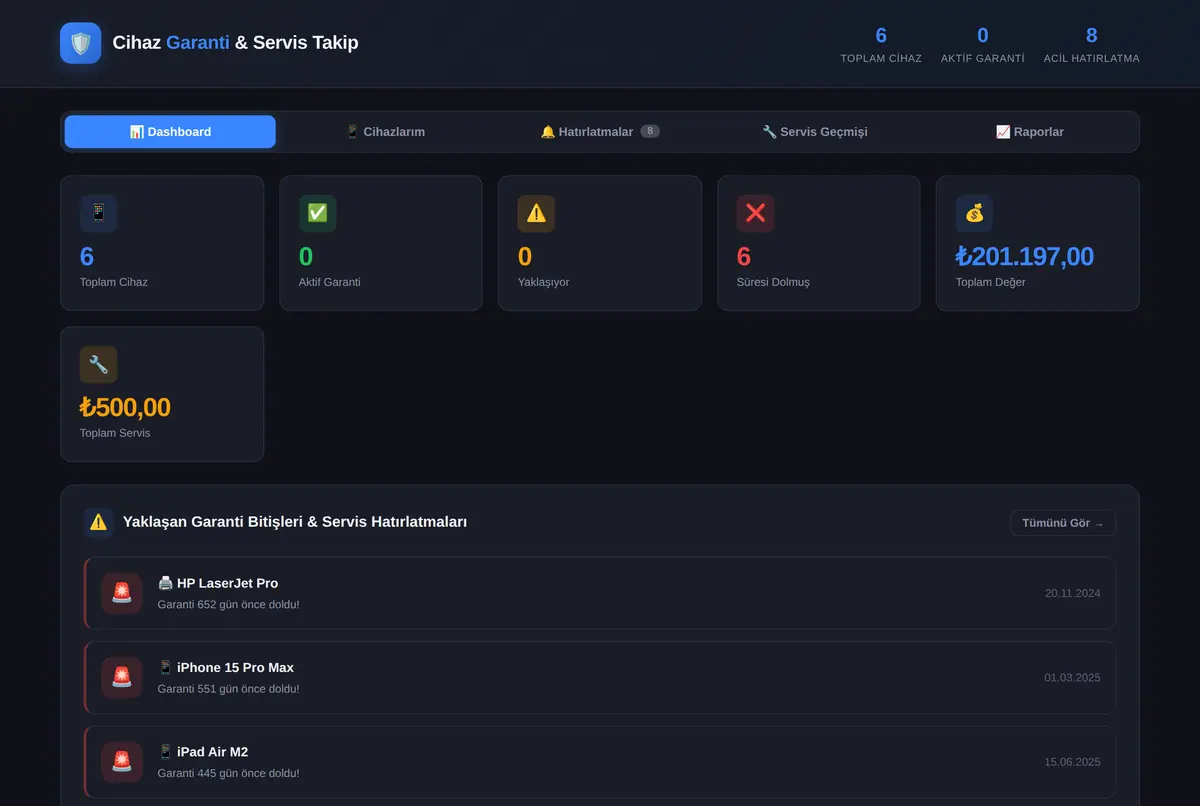
Task: Click the wrench icon in Toplam Servis card
Action: 98,364
